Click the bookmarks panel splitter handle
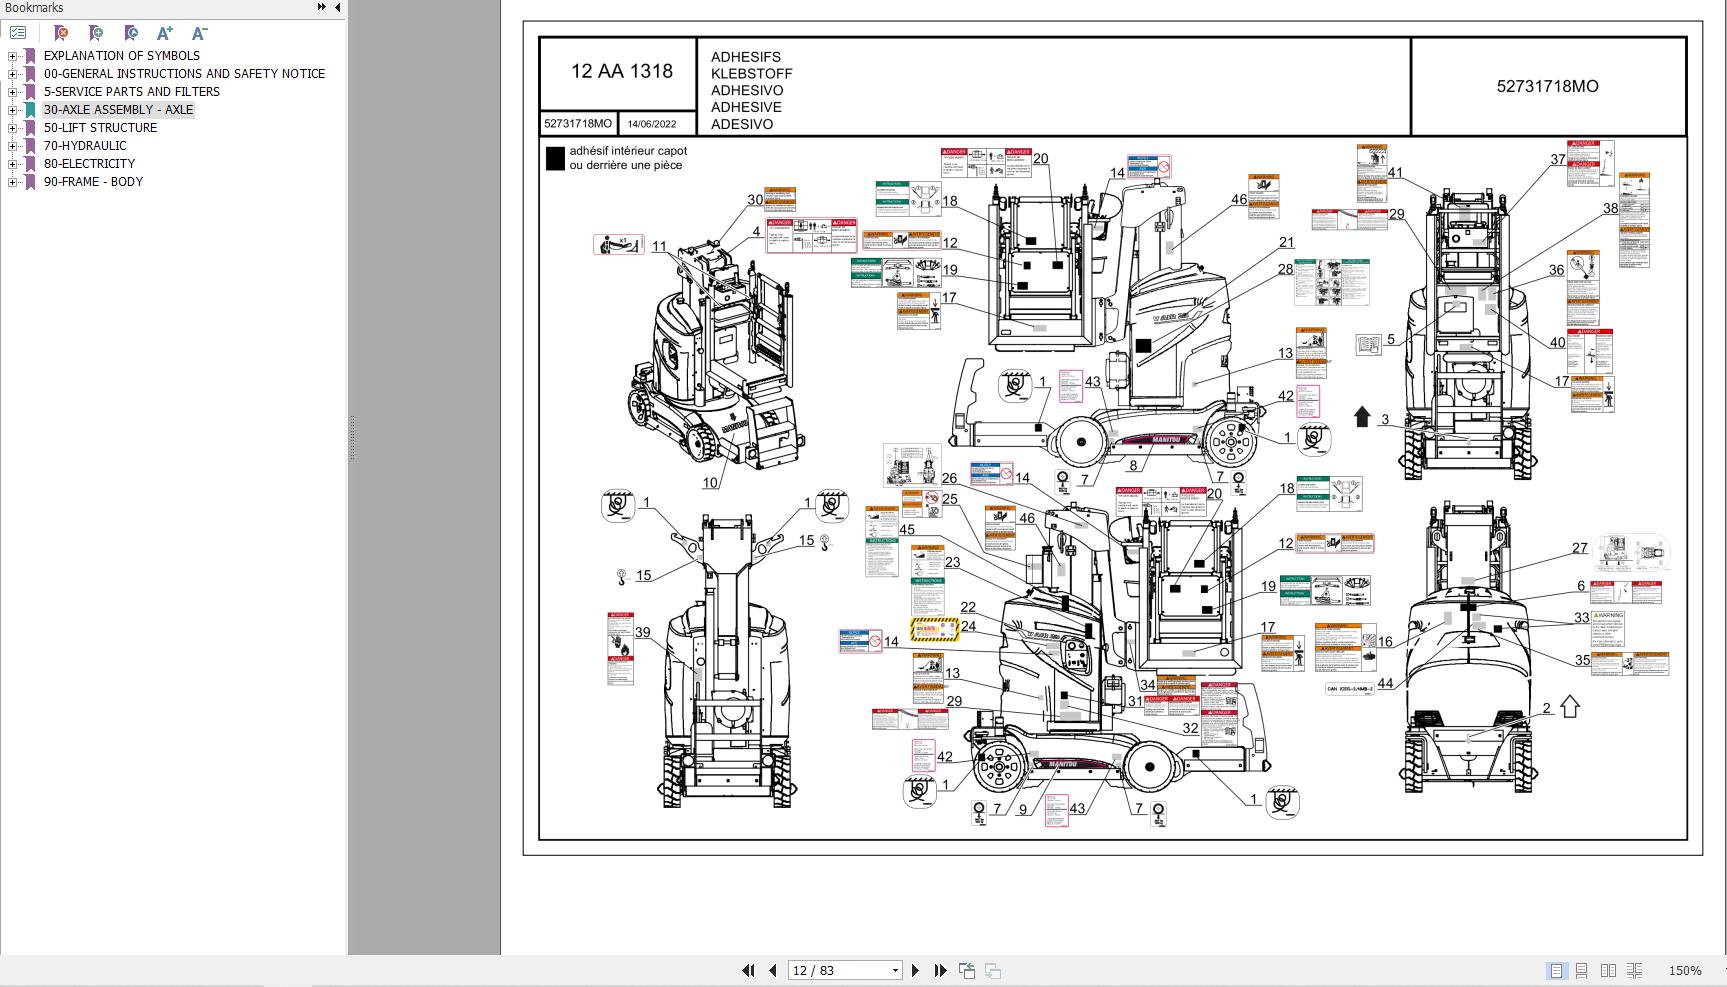 (x=351, y=438)
